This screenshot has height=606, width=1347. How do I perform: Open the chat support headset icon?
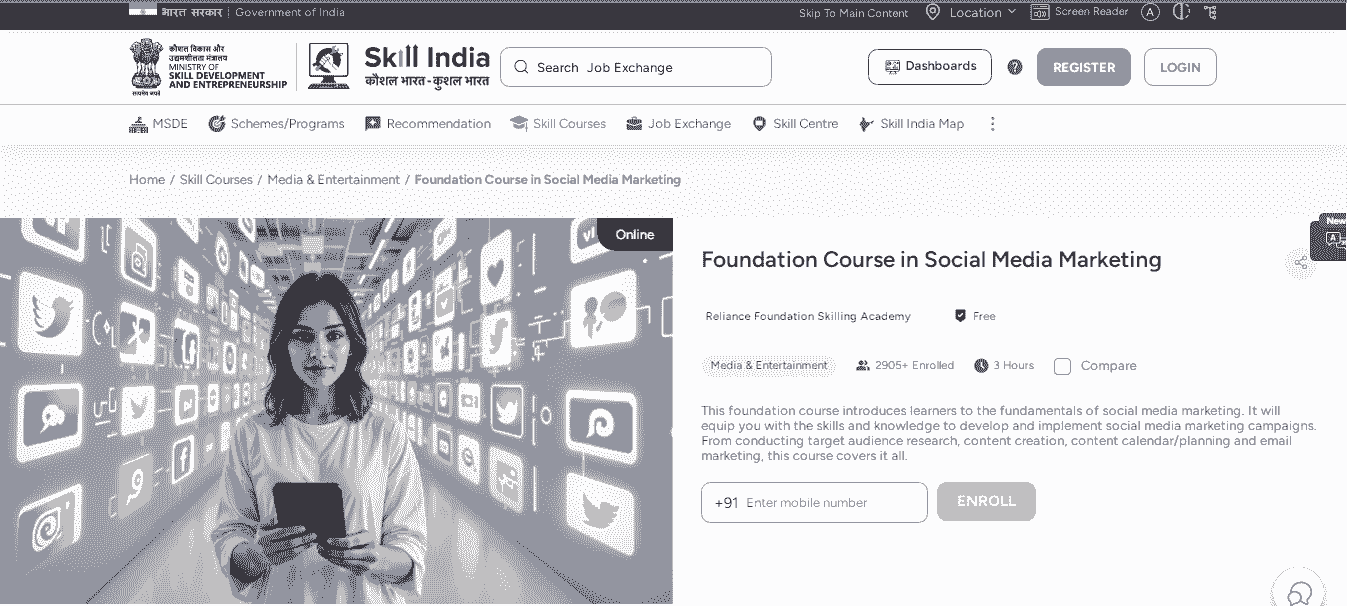point(1299,592)
